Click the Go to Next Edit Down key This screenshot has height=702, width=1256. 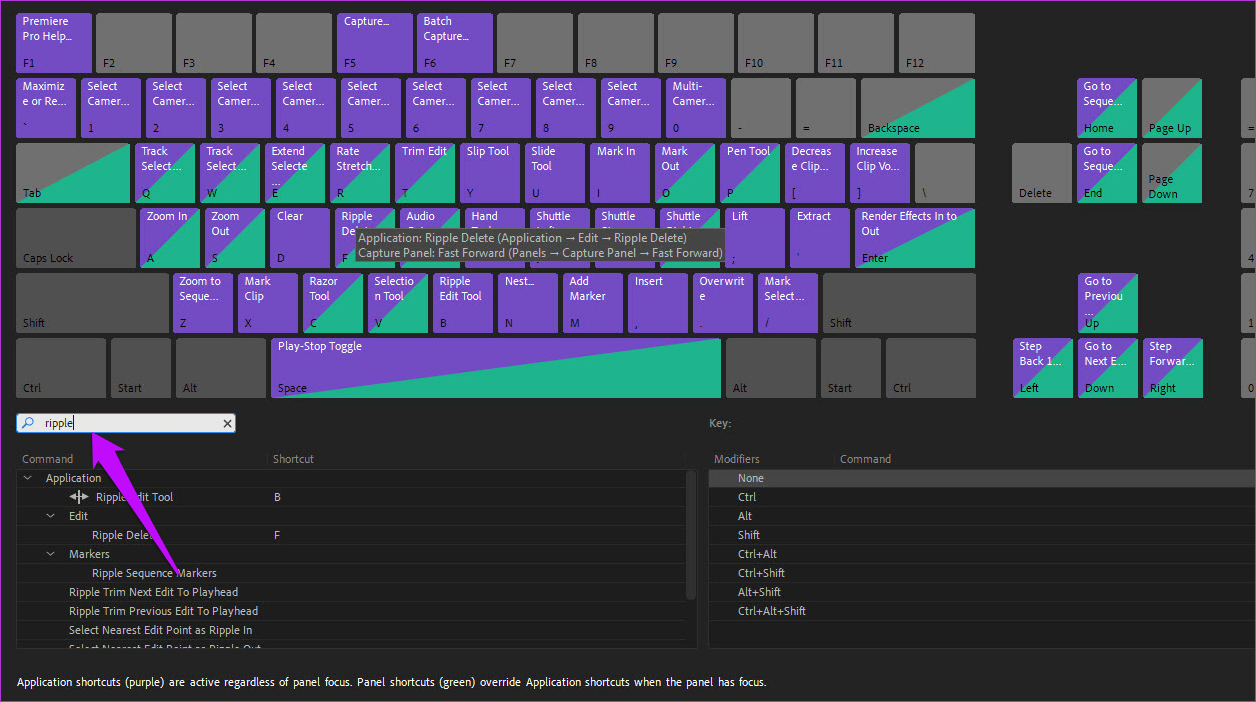click(x=1107, y=368)
